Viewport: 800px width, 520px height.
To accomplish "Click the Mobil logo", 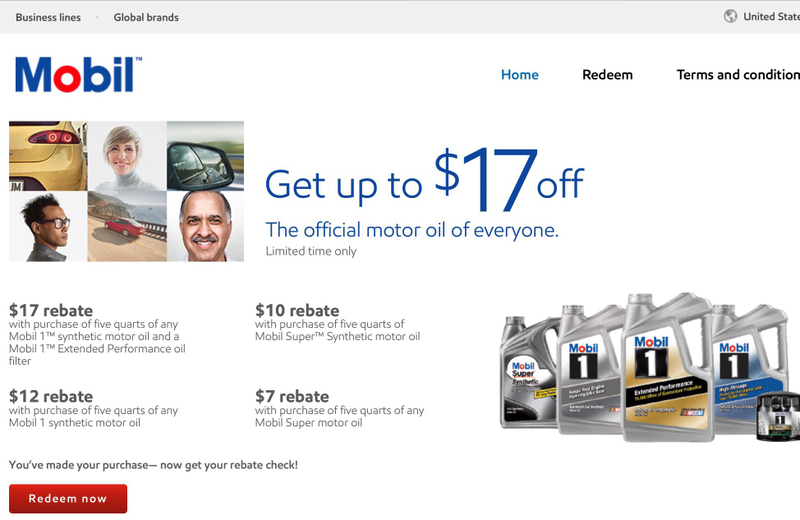I will (x=79, y=75).
